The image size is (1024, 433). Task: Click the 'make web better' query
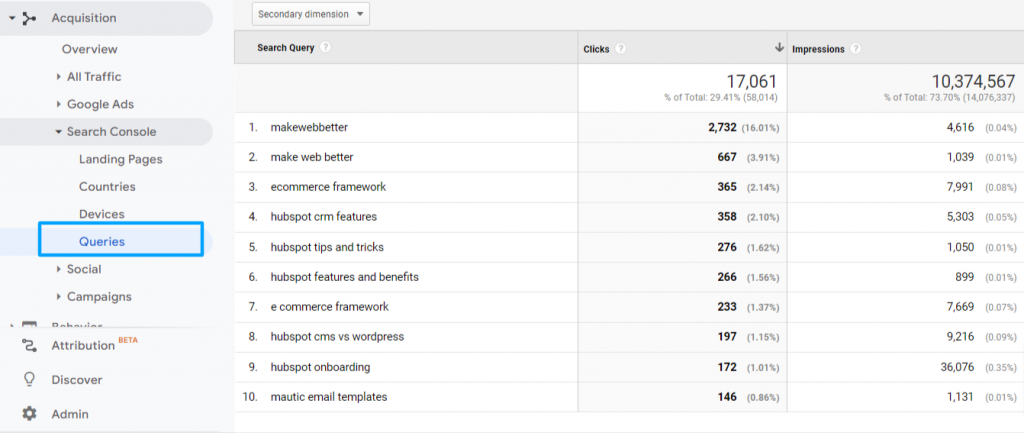click(312, 157)
